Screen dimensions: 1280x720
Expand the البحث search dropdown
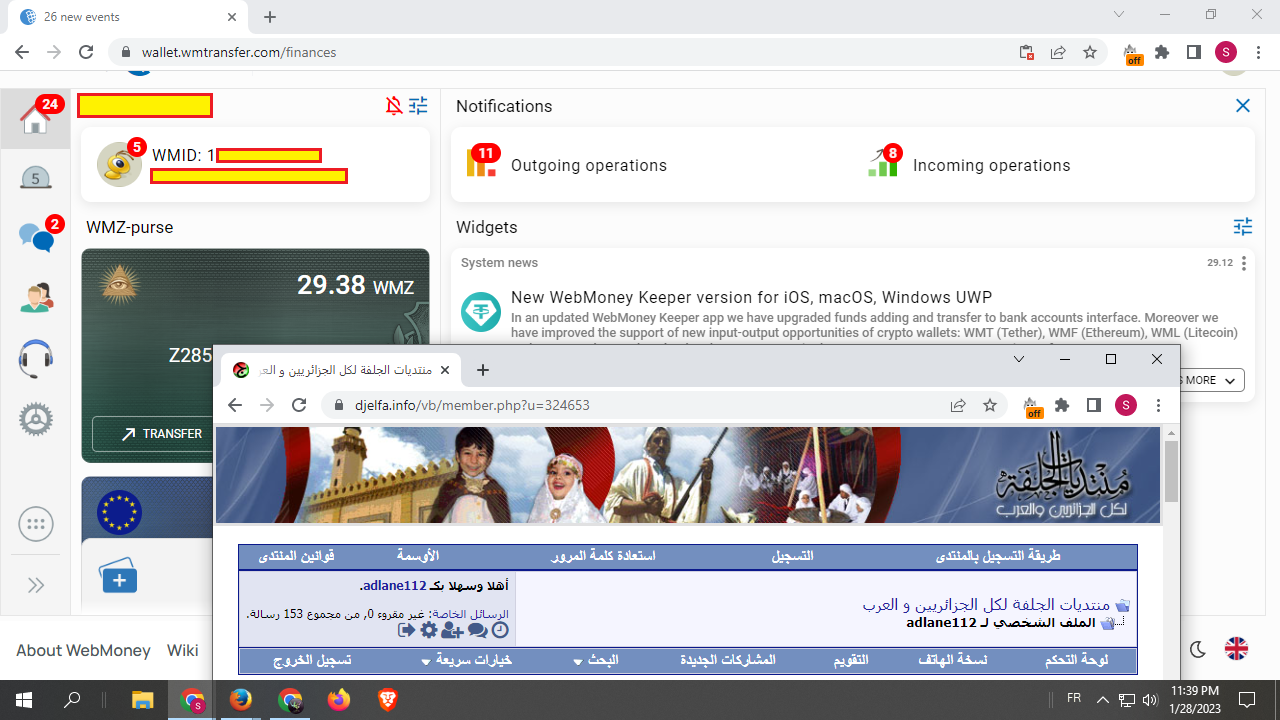click(596, 661)
